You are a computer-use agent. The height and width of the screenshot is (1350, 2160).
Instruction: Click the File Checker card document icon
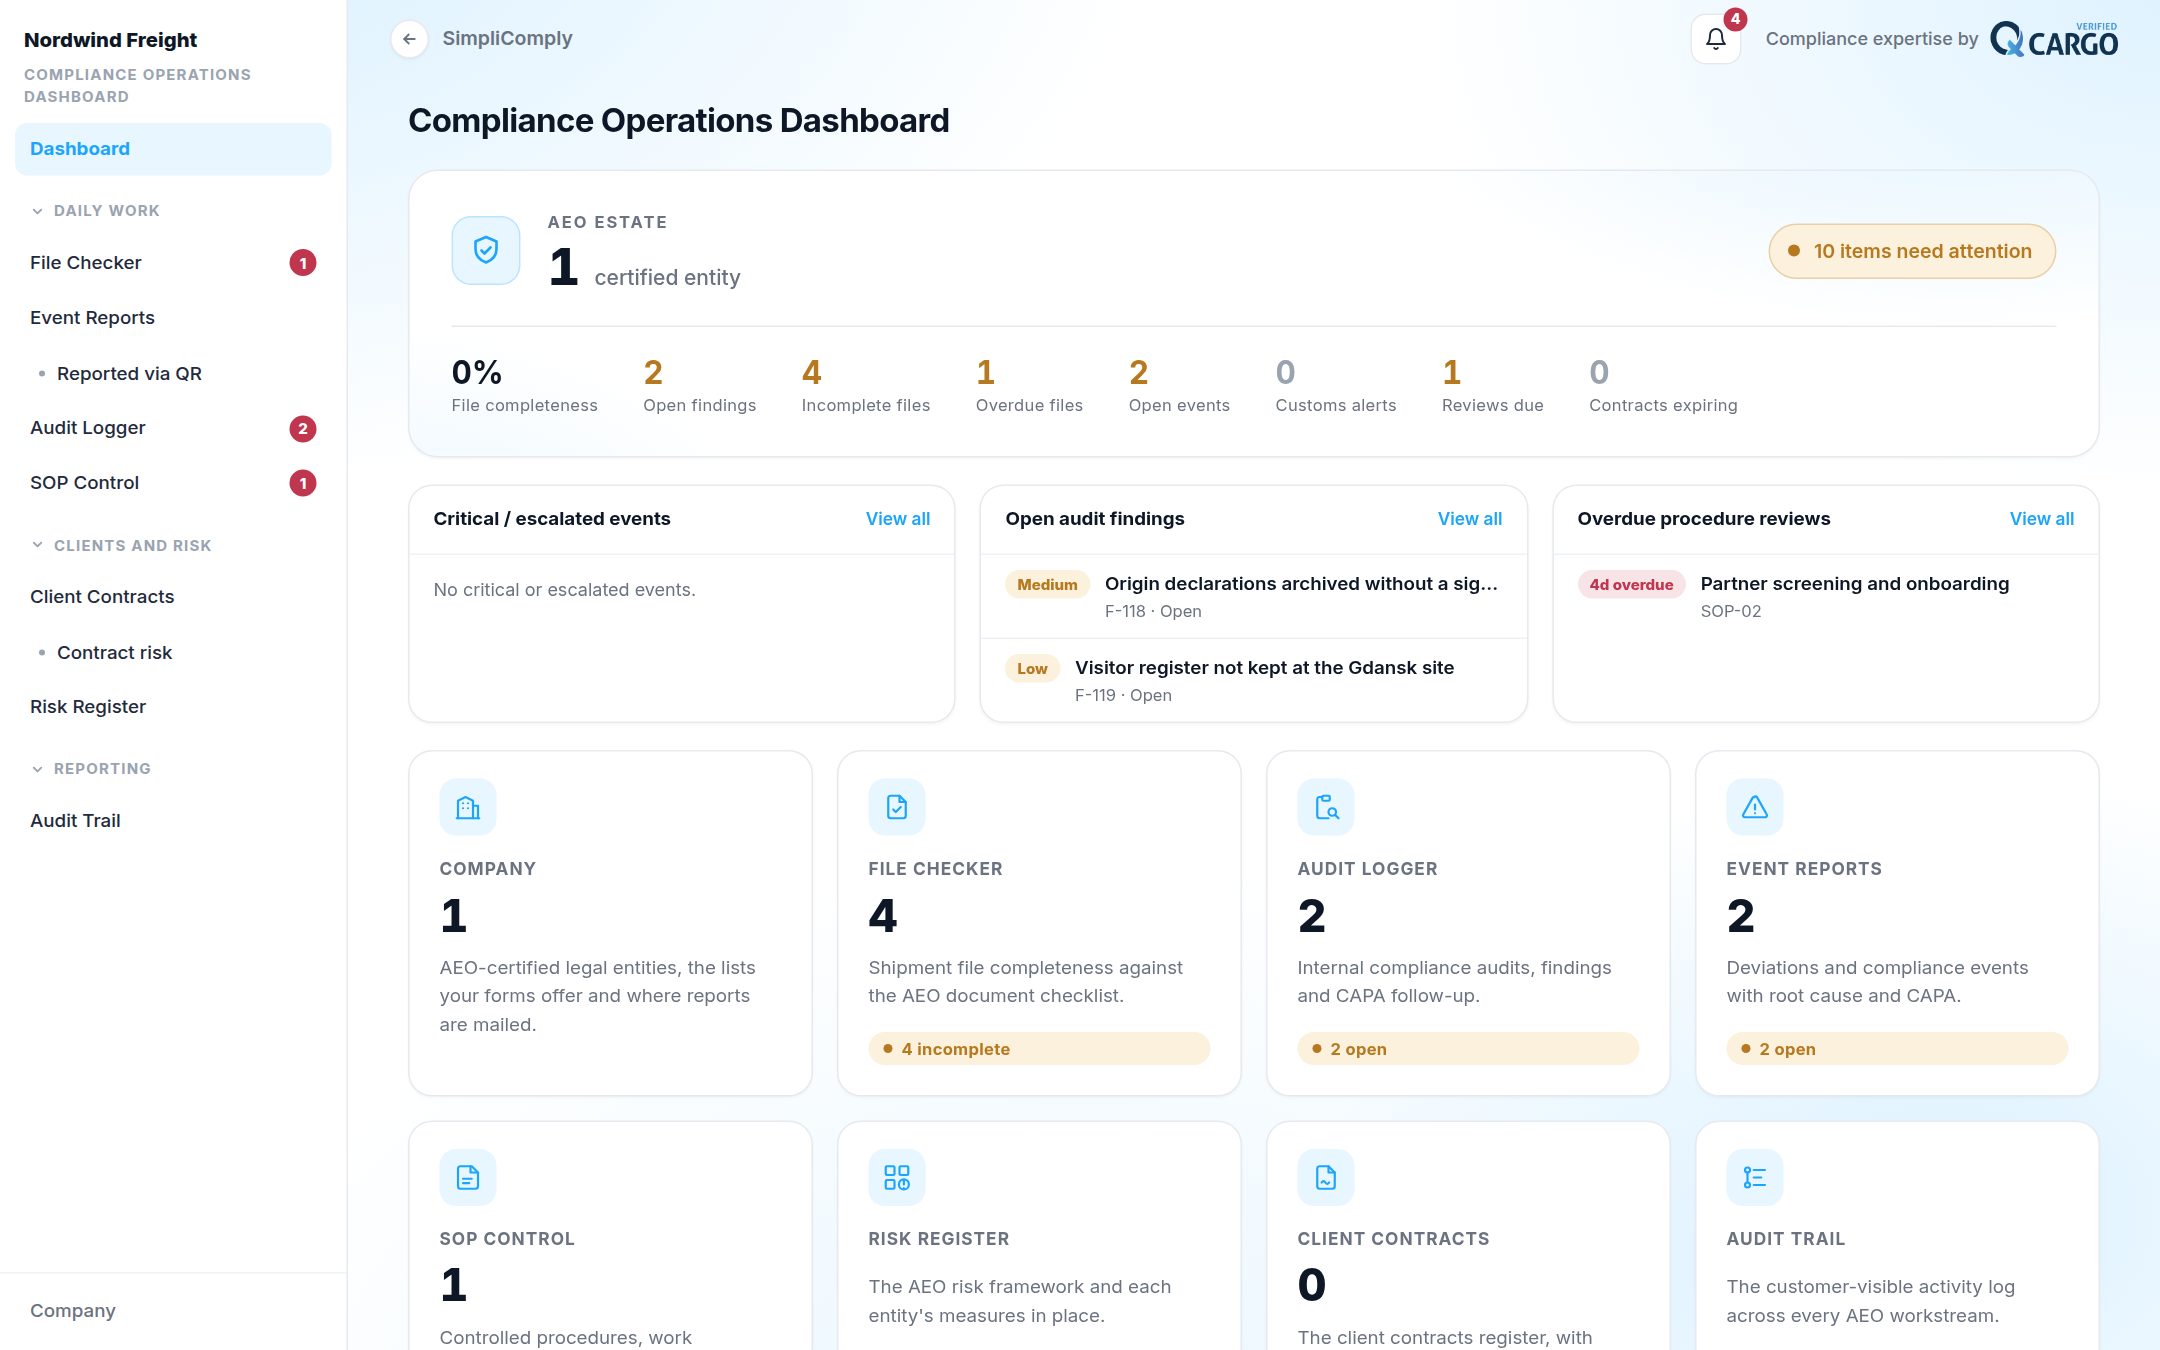897,807
